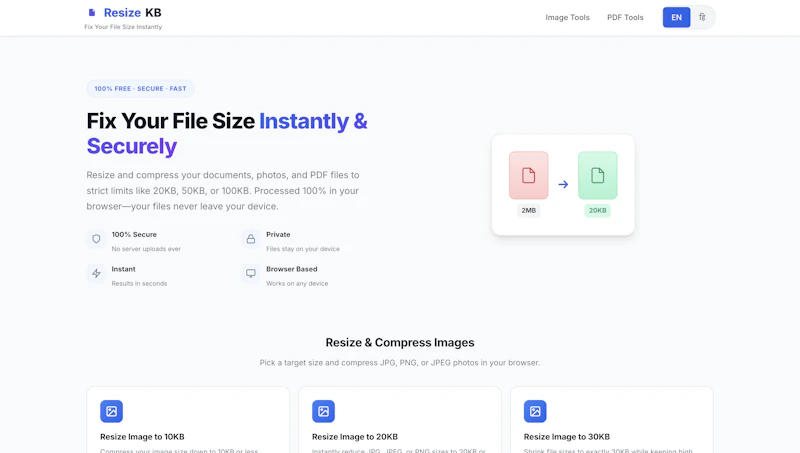
Task: Click image icon on Resize Image to 20KB card
Action: pyautogui.click(x=323, y=411)
